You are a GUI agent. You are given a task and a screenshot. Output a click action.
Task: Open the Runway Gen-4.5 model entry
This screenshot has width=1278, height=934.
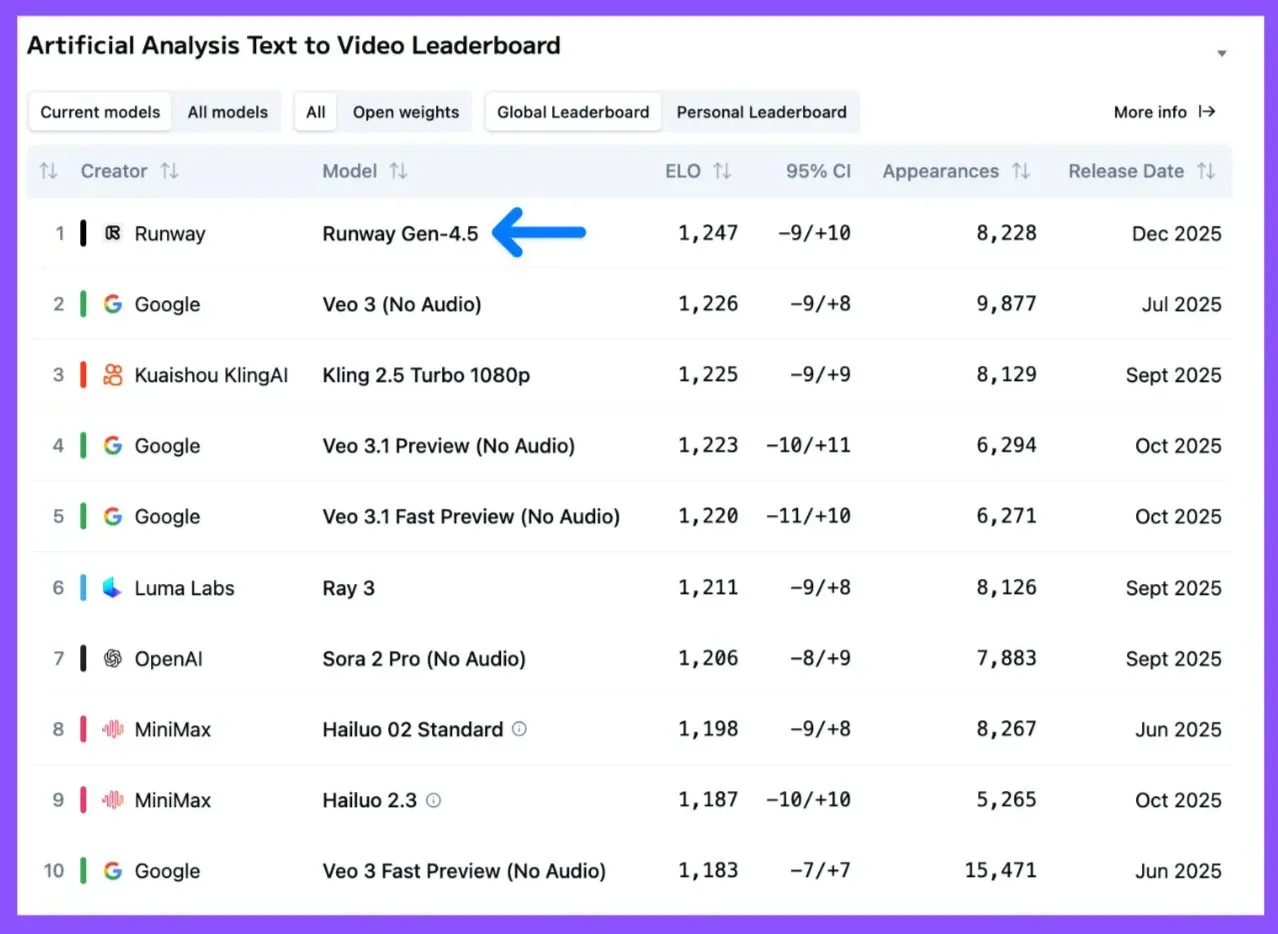tap(400, 234)
